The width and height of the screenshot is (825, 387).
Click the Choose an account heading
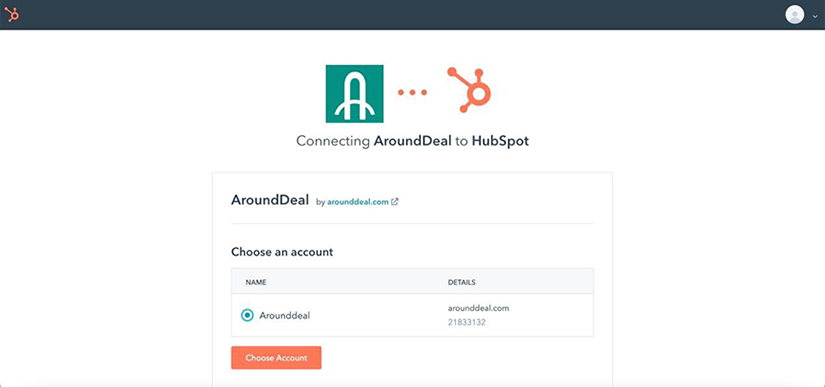(x=282, y=252)
